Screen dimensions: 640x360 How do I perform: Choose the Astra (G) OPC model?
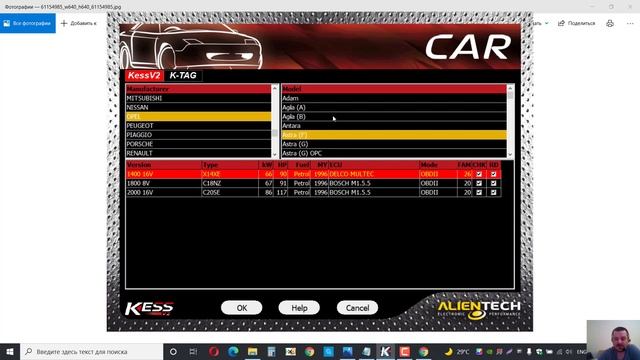coord(394,153)
